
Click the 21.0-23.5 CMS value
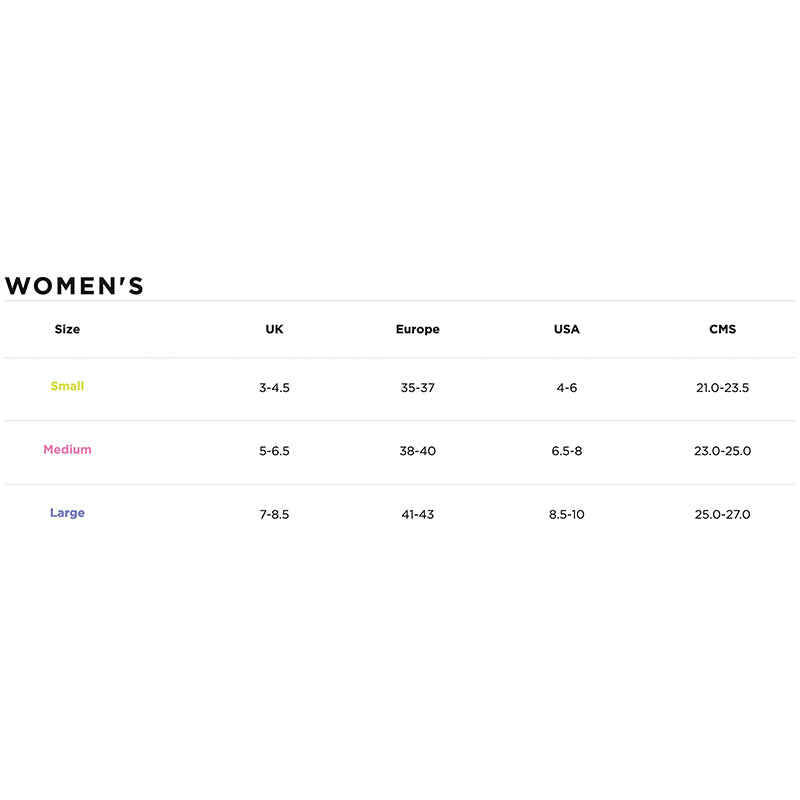pos(722,388)
